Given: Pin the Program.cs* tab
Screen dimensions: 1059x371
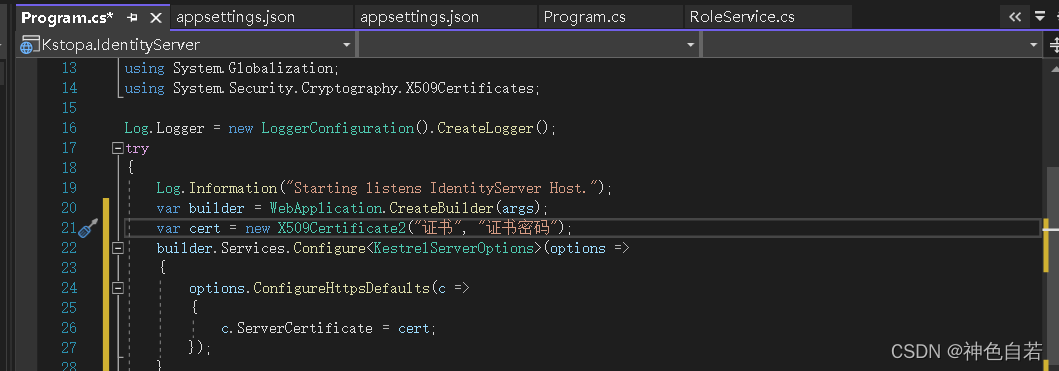Looking at the screenshot, I should pyautogui.click(x=132, y=18).
